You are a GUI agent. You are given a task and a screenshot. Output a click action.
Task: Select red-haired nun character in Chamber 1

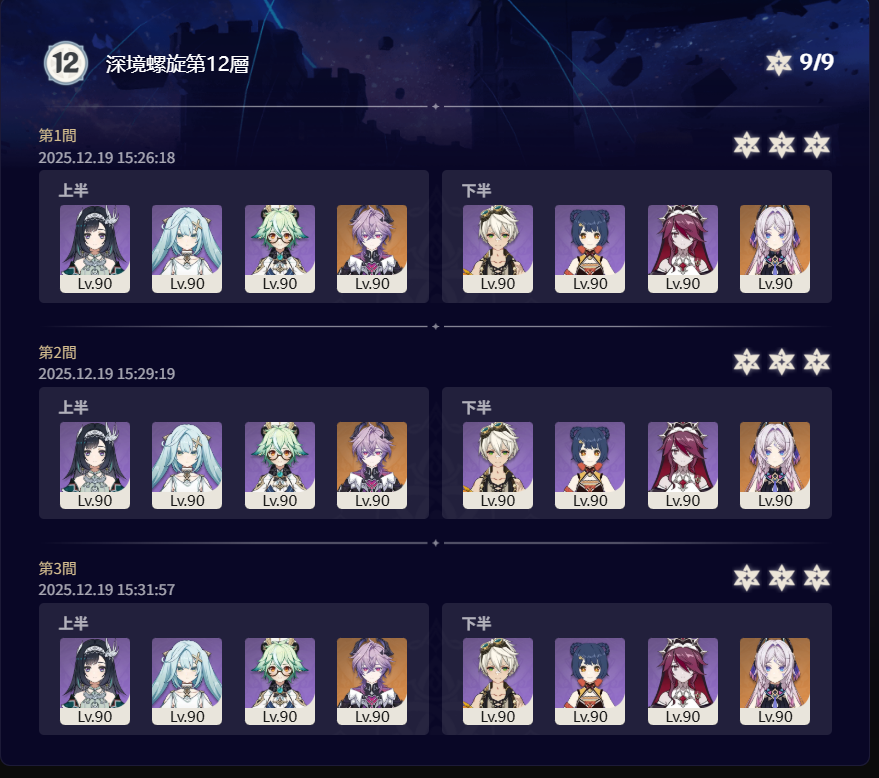point(683,248)
